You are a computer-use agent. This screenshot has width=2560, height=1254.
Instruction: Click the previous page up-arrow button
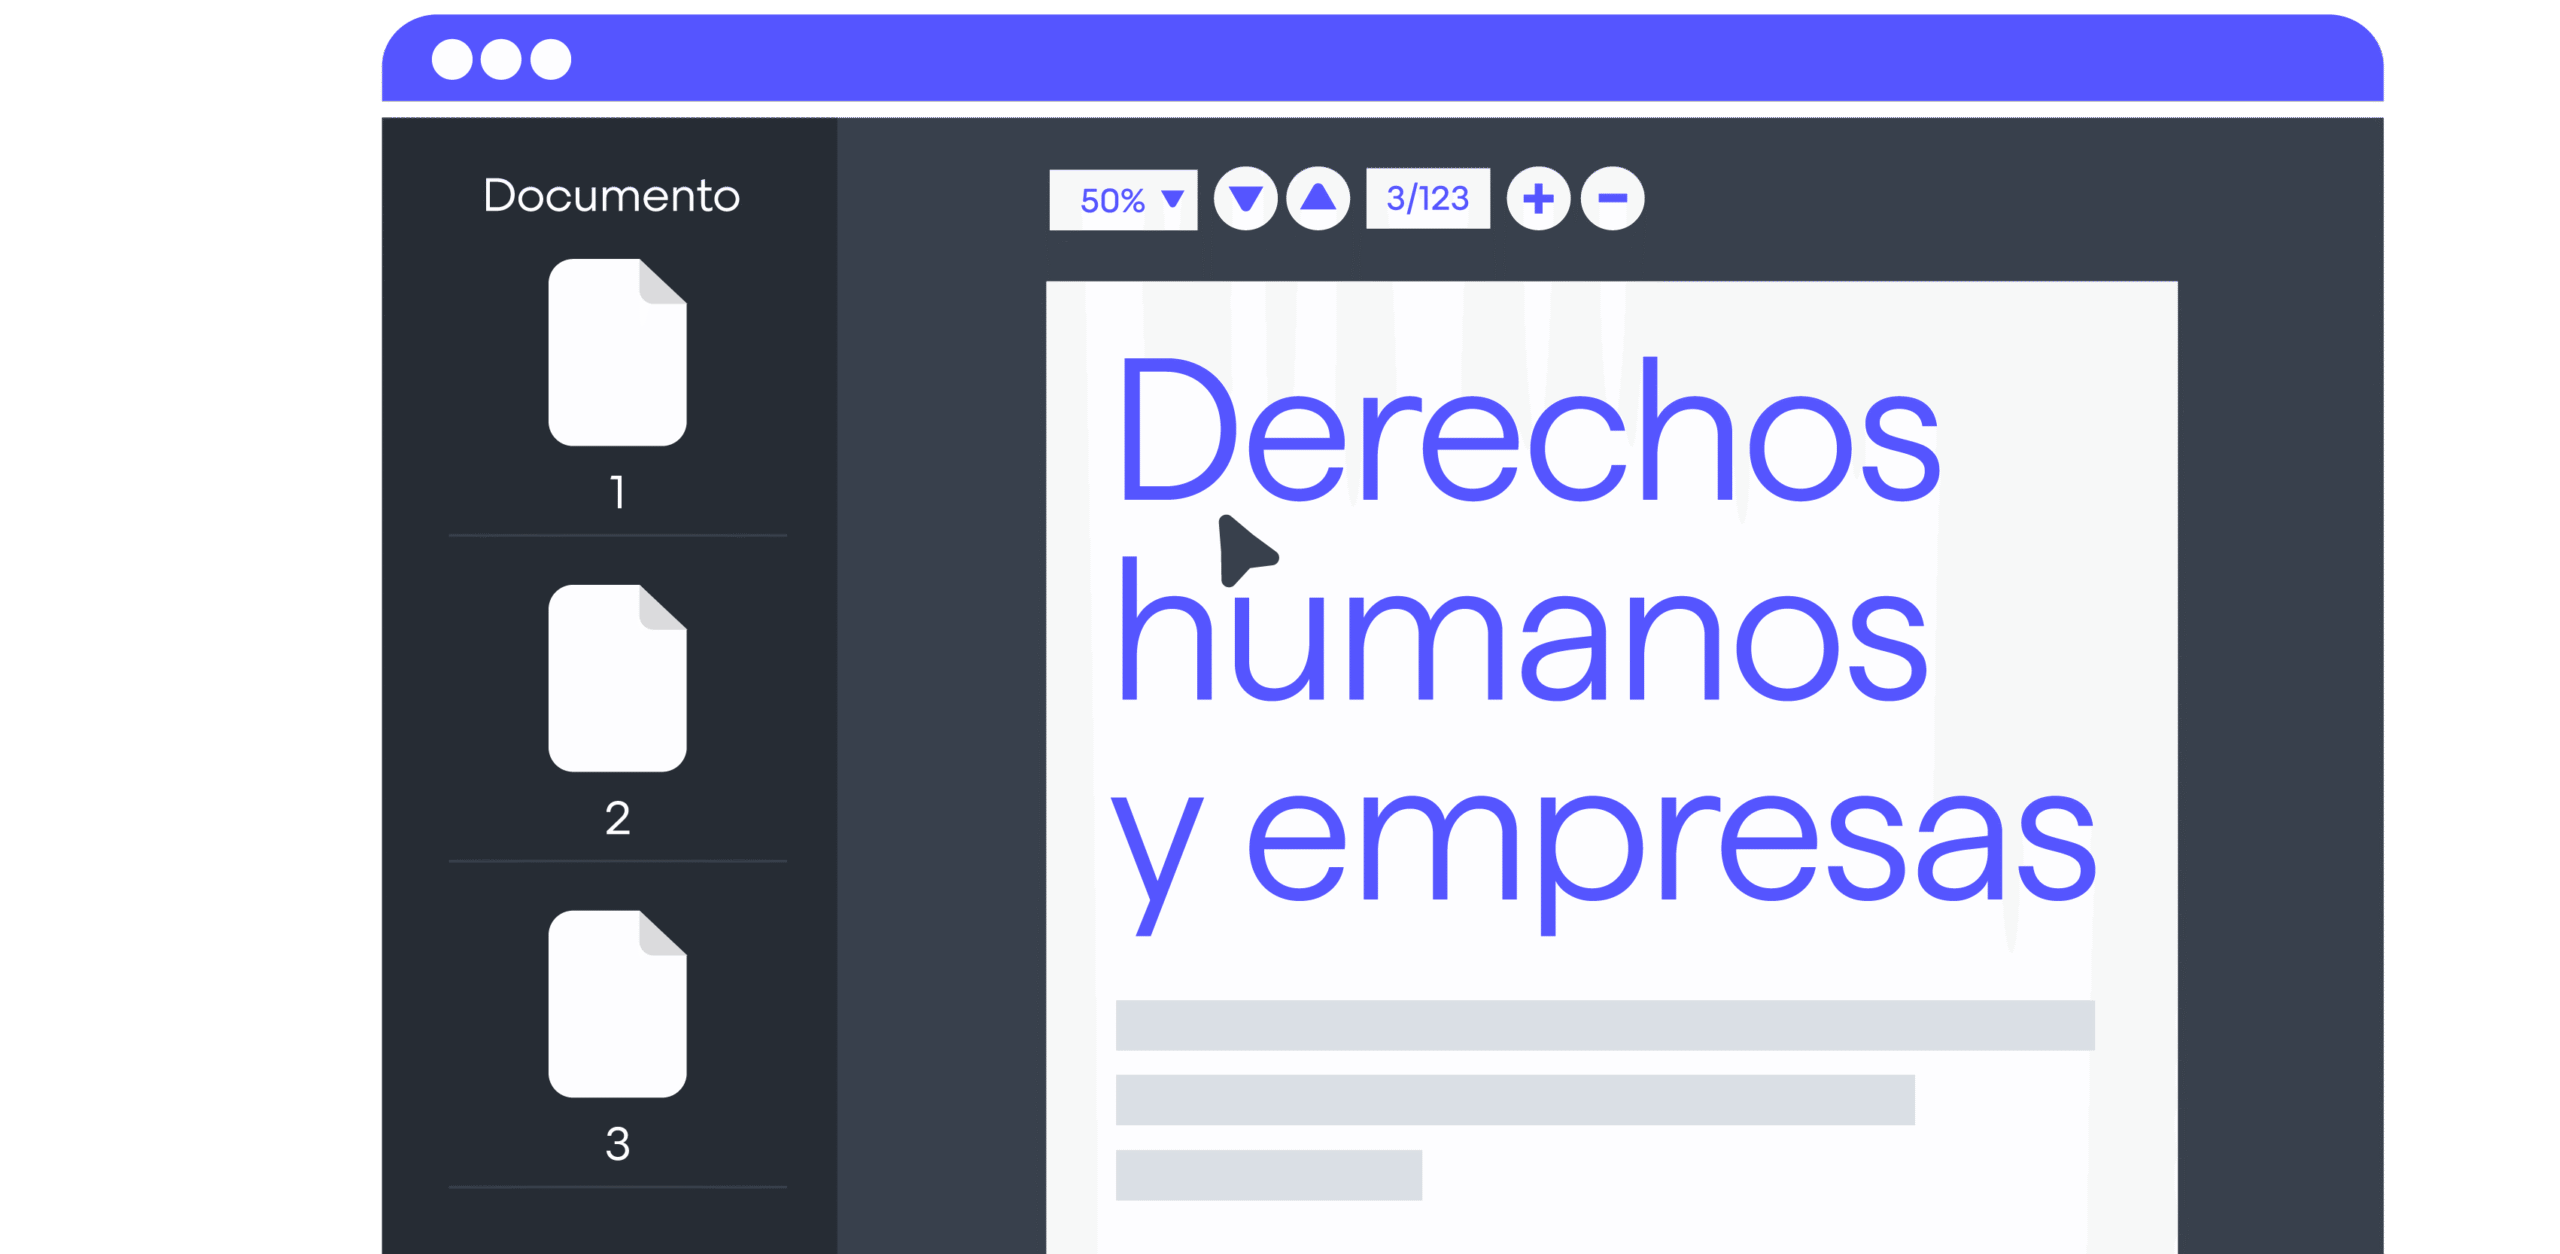1318,199
